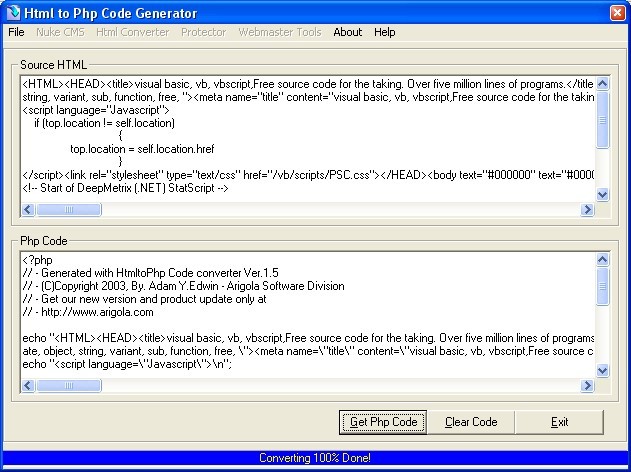Click the link rel="stylesheet" line in Source HTML
Screen dimensions: 631x472
308,175
